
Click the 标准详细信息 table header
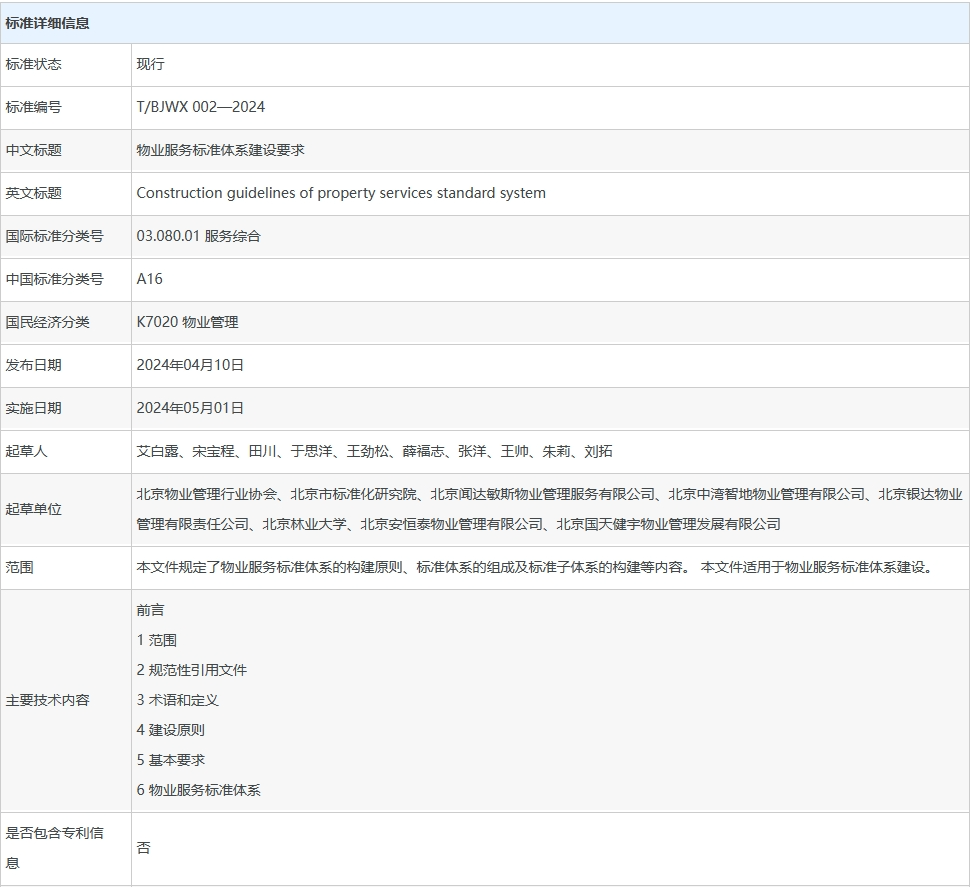point(48,22)
